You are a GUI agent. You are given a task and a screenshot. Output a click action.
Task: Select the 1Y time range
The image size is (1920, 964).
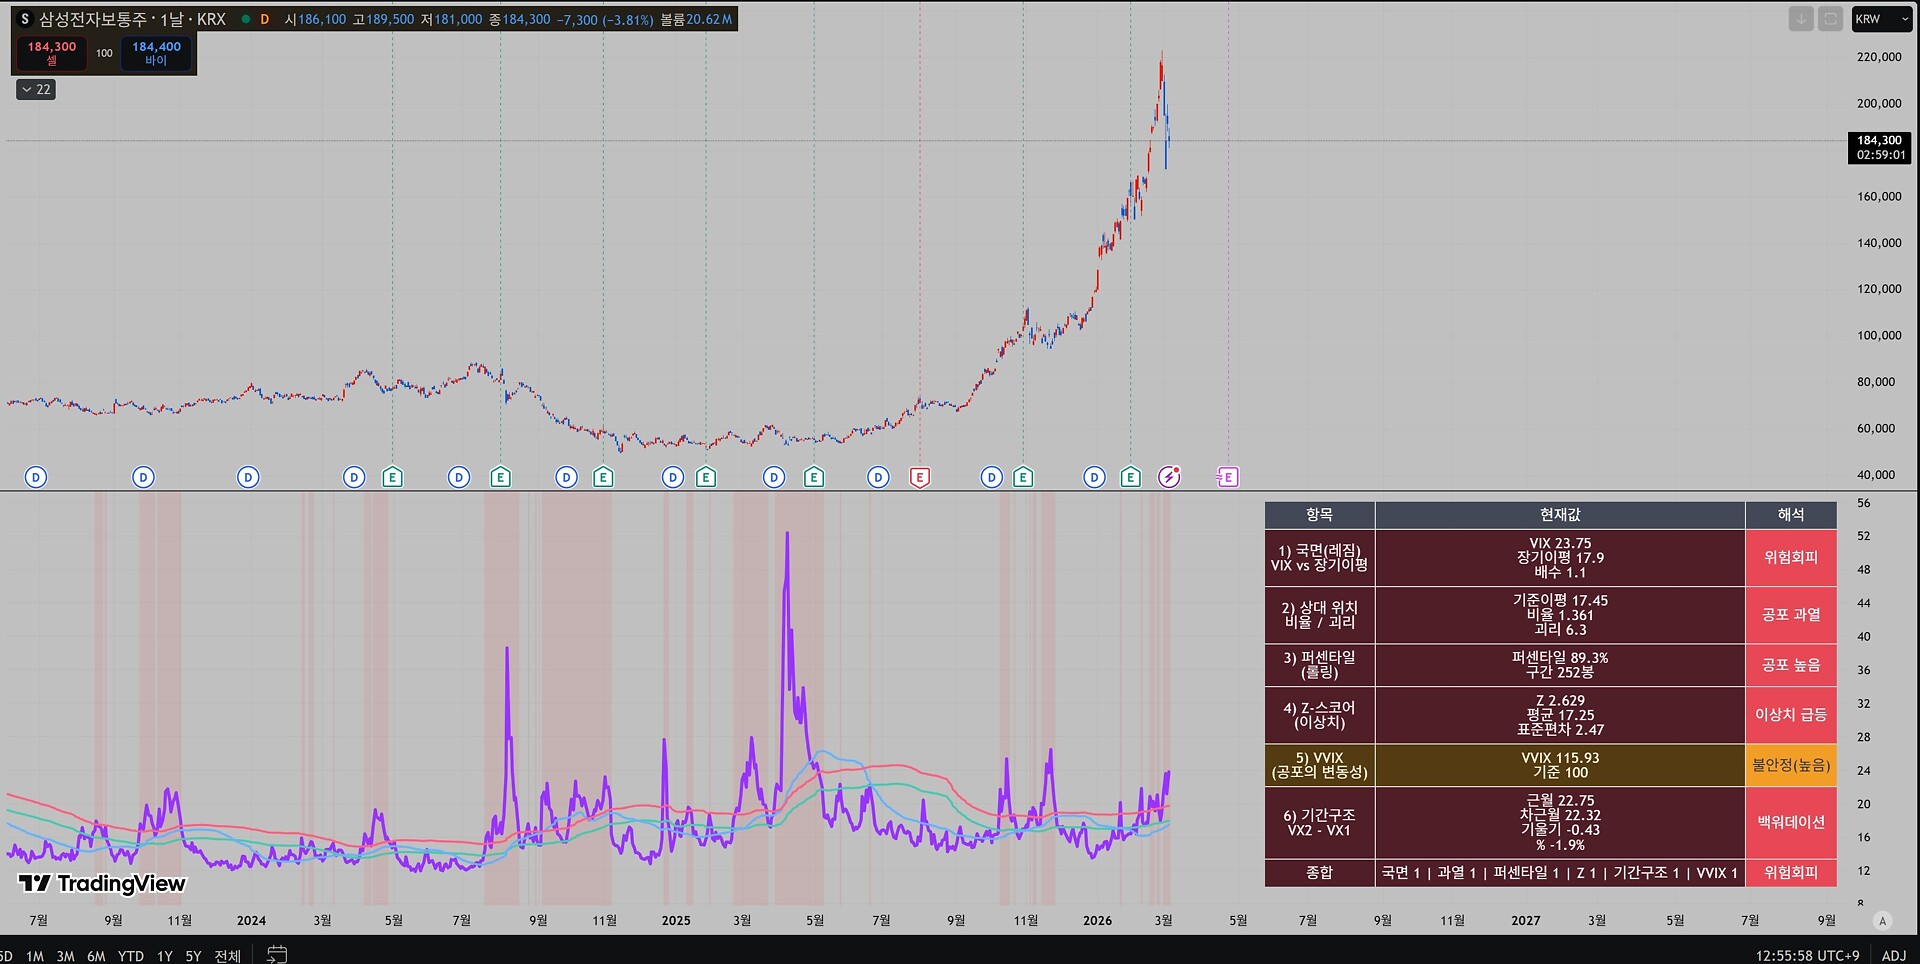pyautogui.click(x=165, y=956)
